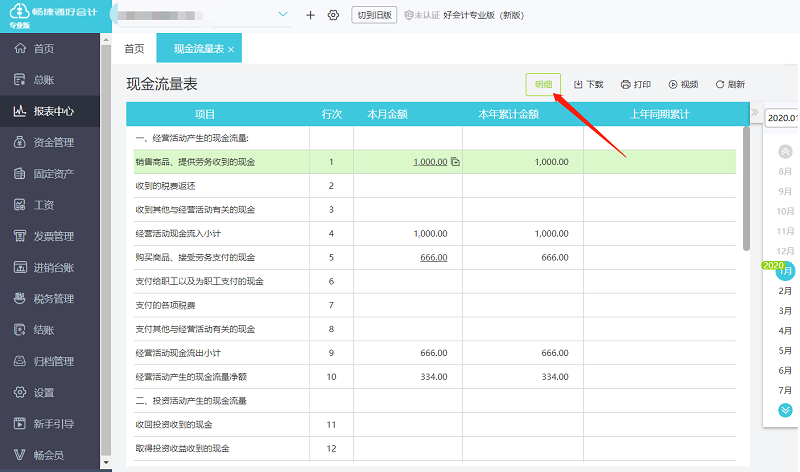800x472 pixels.
Task: Click the 666.00 amount link in row 5
Action: 433,257
